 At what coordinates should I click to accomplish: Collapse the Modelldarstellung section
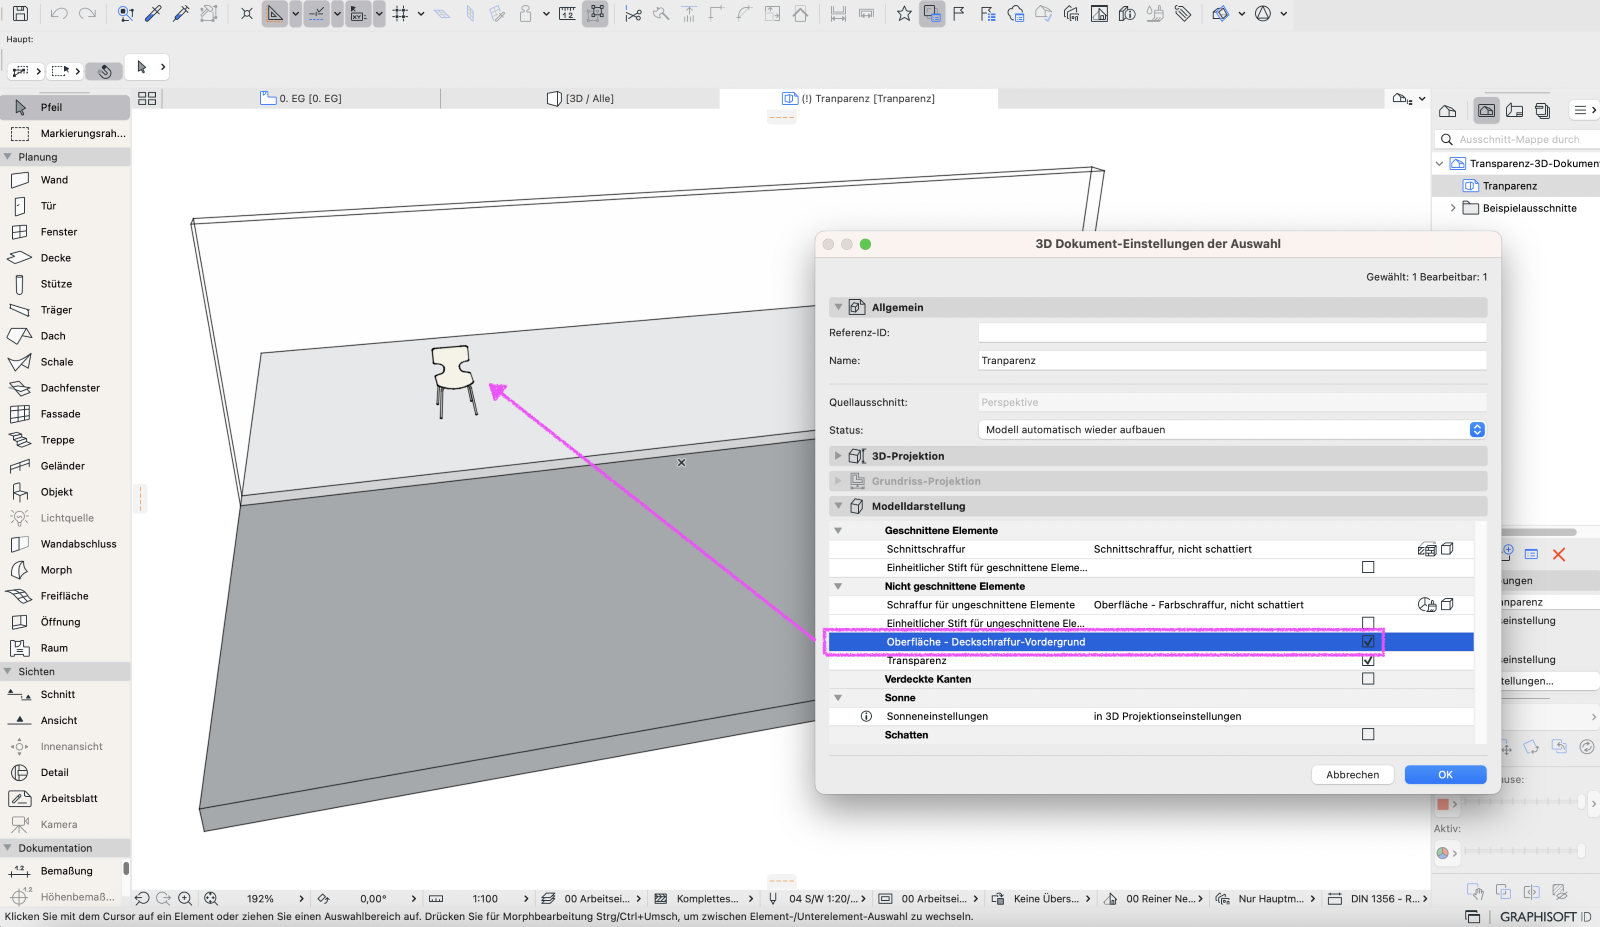click(x=838, y=506)
